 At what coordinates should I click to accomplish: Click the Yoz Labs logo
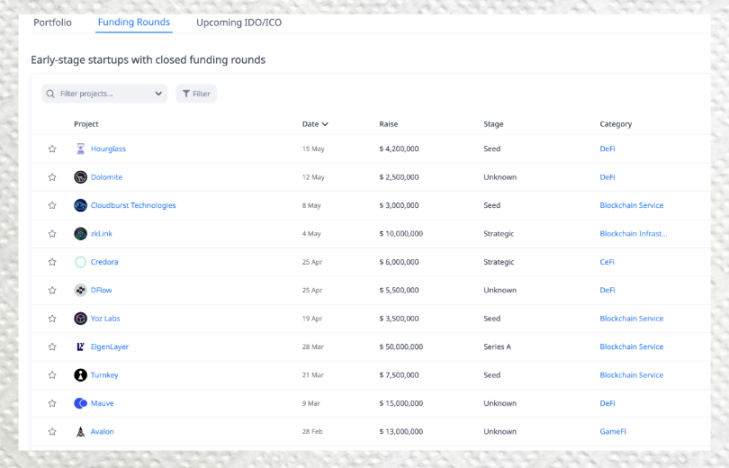click(80, 319)
